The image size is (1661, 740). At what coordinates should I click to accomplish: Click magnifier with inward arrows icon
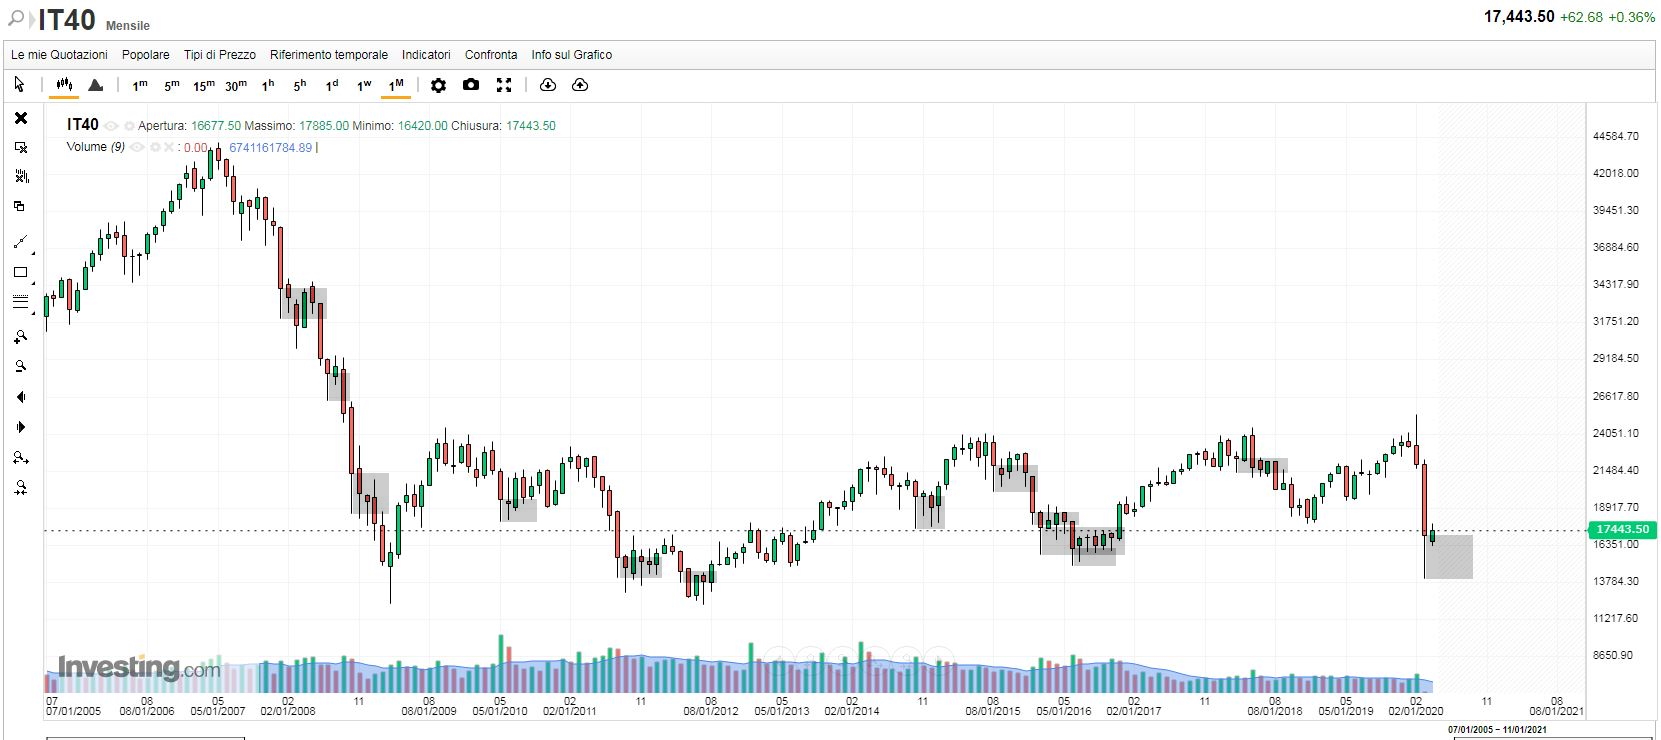21,488
